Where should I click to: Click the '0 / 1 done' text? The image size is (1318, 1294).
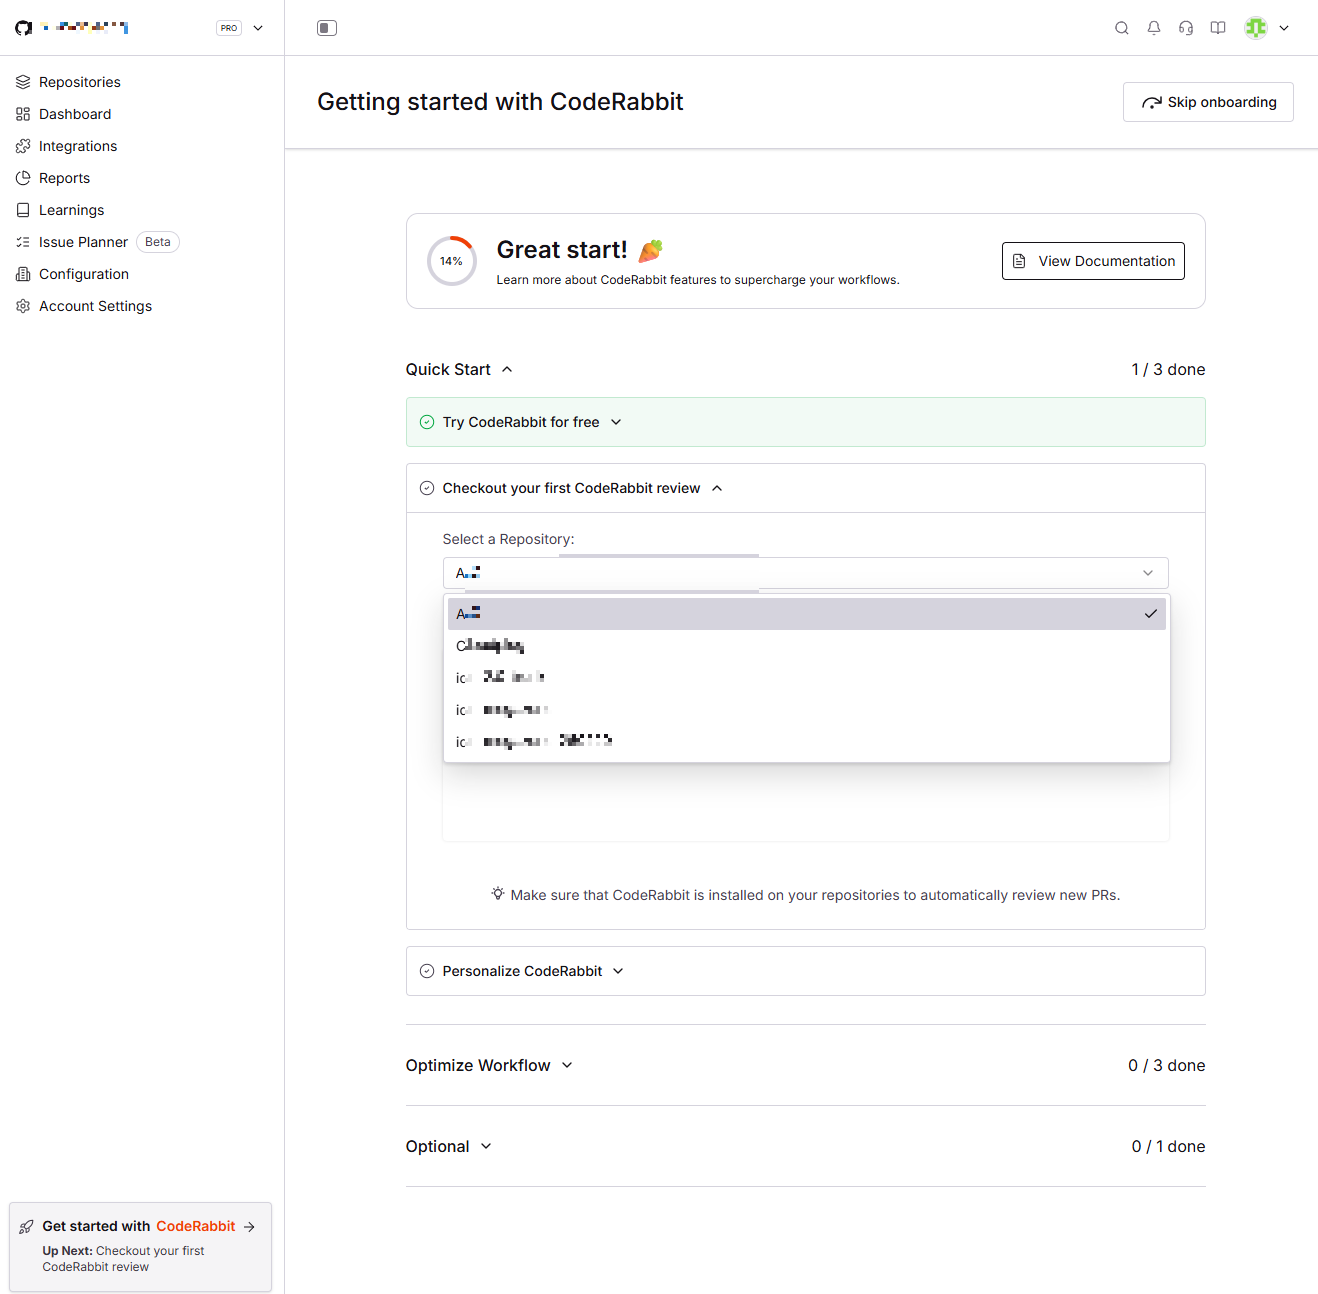[x=1168, y=1146]
